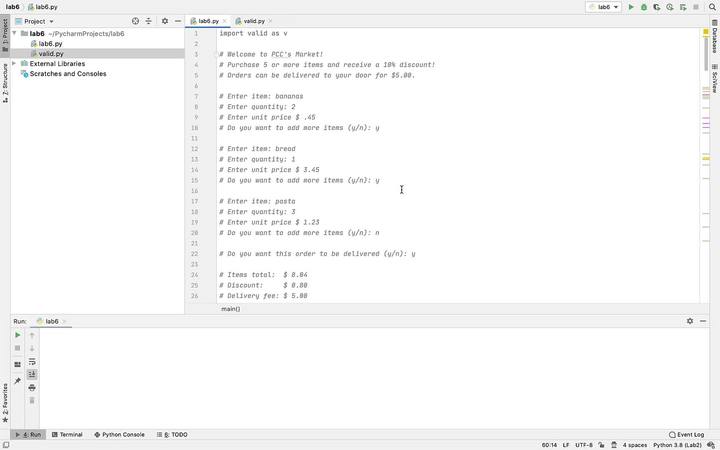Expand External Libraries tree node
Viewport: 720px width, 450px height.
point(14,63)
